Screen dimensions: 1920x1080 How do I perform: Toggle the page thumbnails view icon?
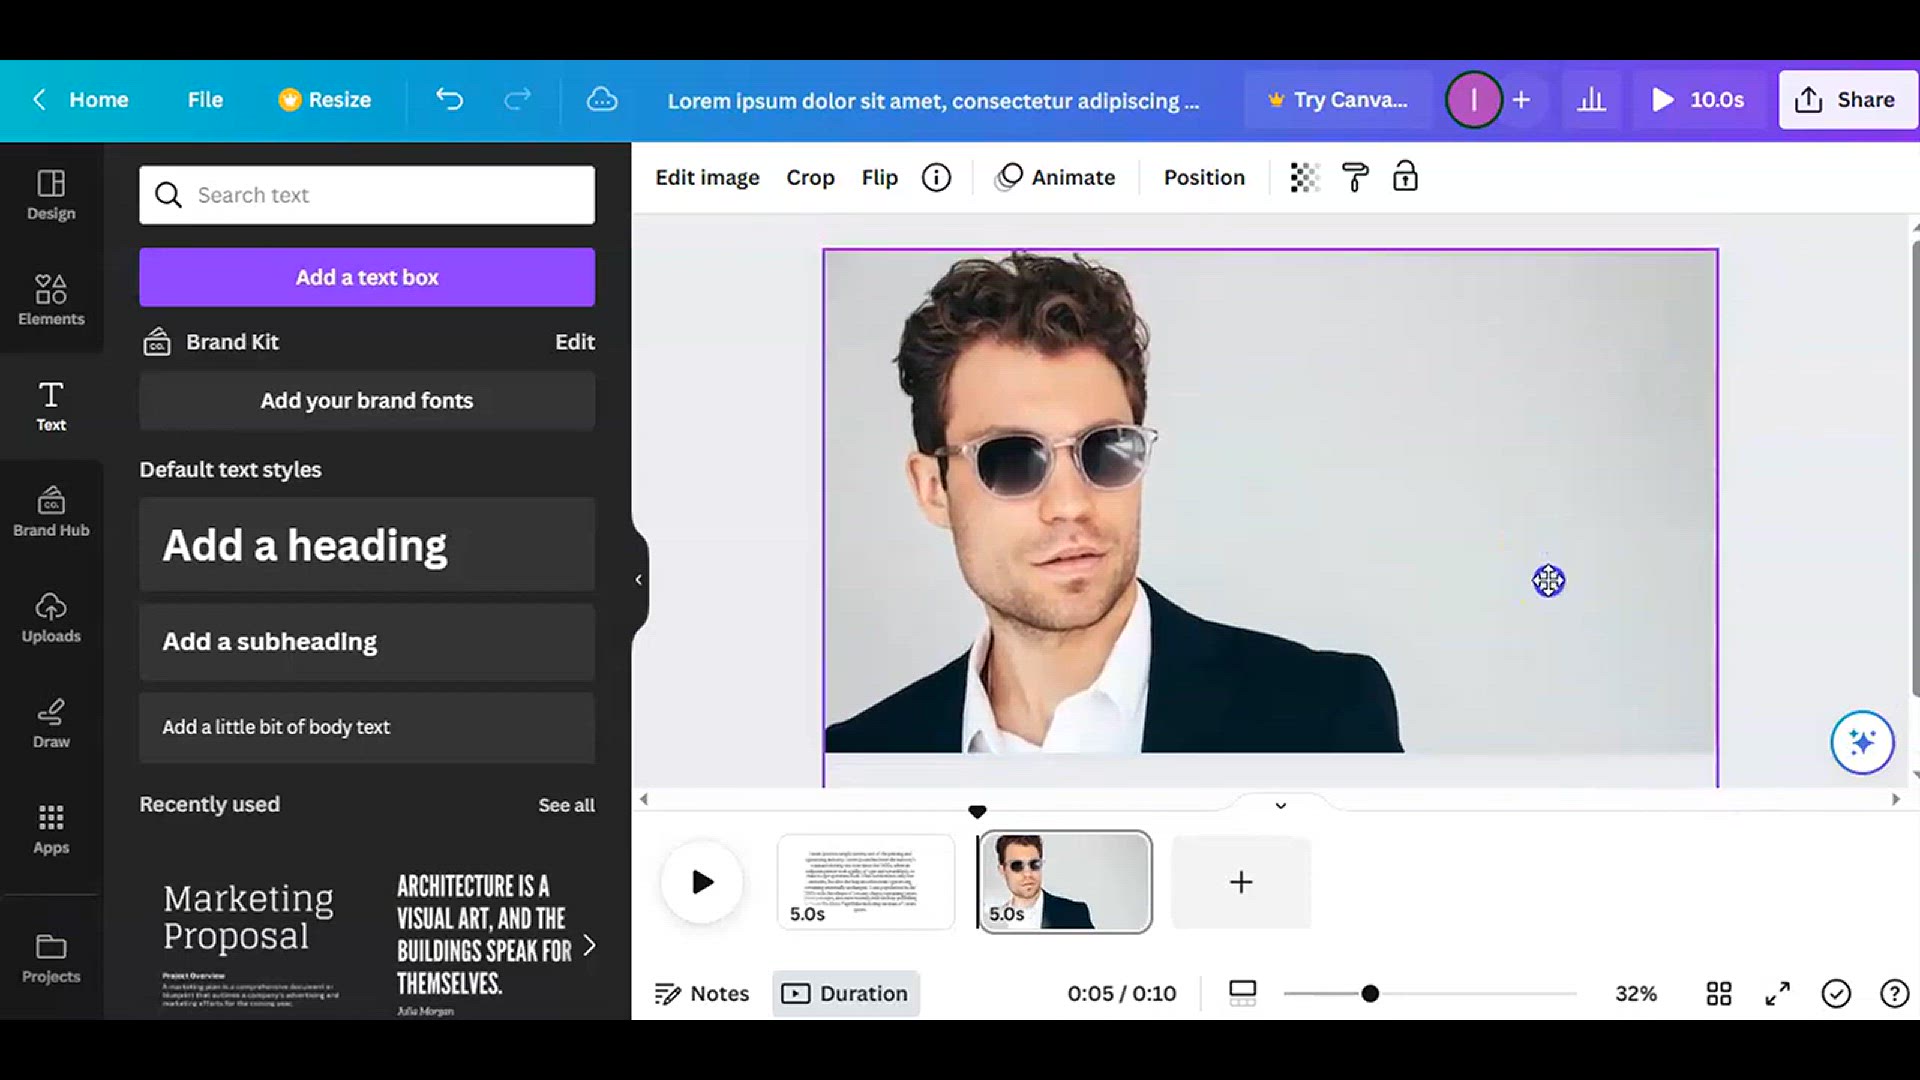tap(1242, 993)
